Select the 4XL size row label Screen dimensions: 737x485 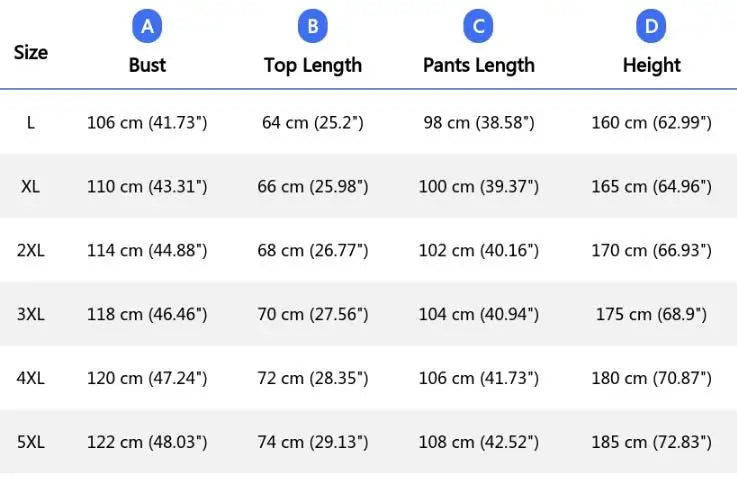pos(31,378)
